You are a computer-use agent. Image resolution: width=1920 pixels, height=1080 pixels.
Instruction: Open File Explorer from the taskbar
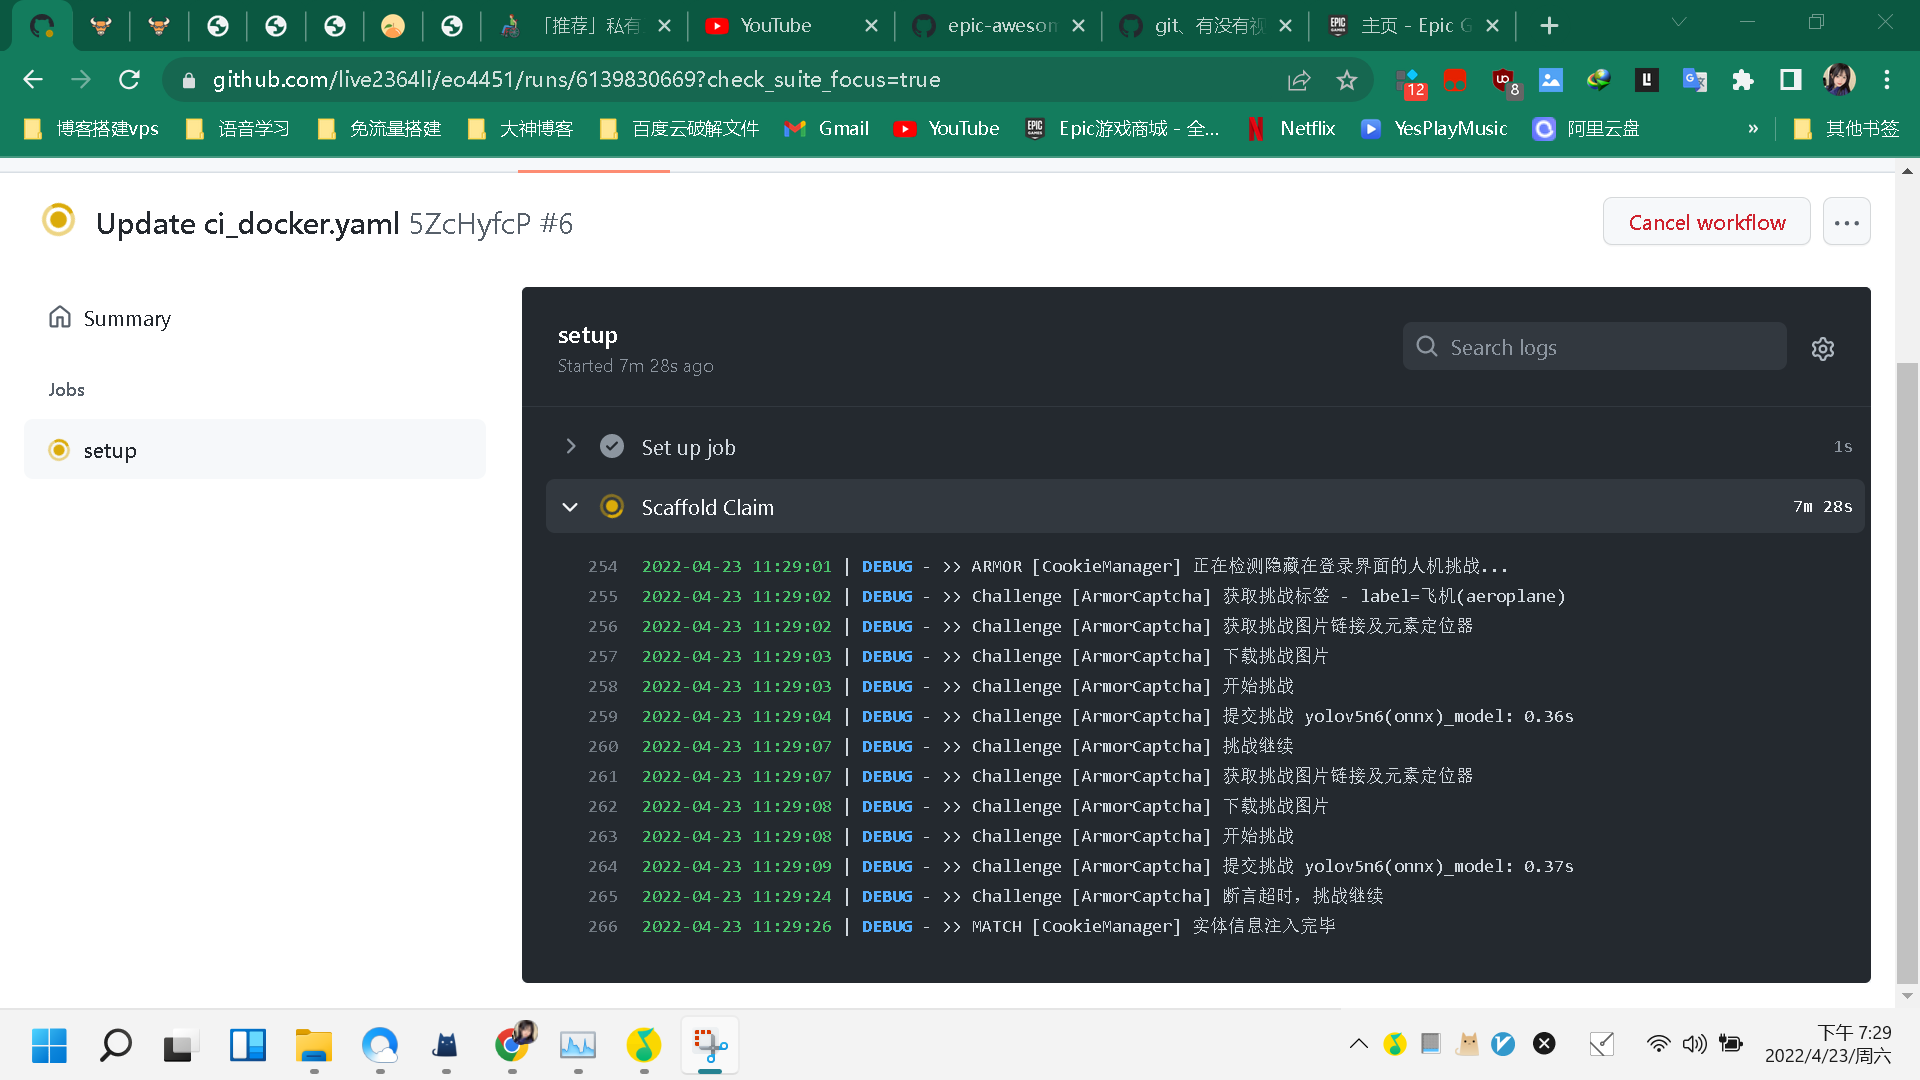click(x=313, y=1045)
